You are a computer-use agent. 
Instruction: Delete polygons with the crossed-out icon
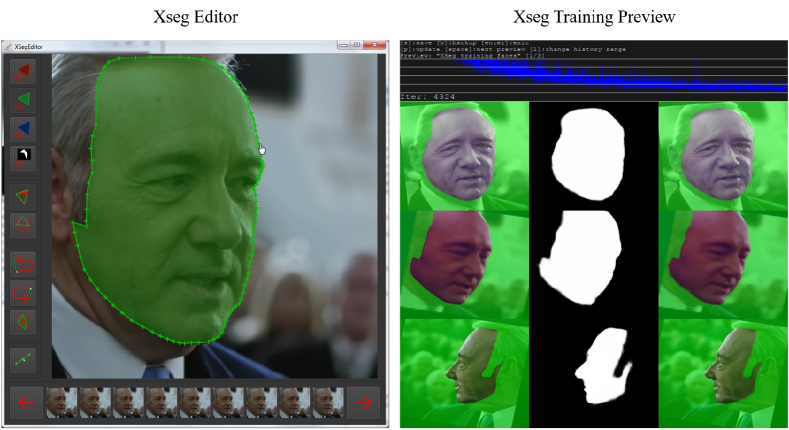(x=23, y=322)
